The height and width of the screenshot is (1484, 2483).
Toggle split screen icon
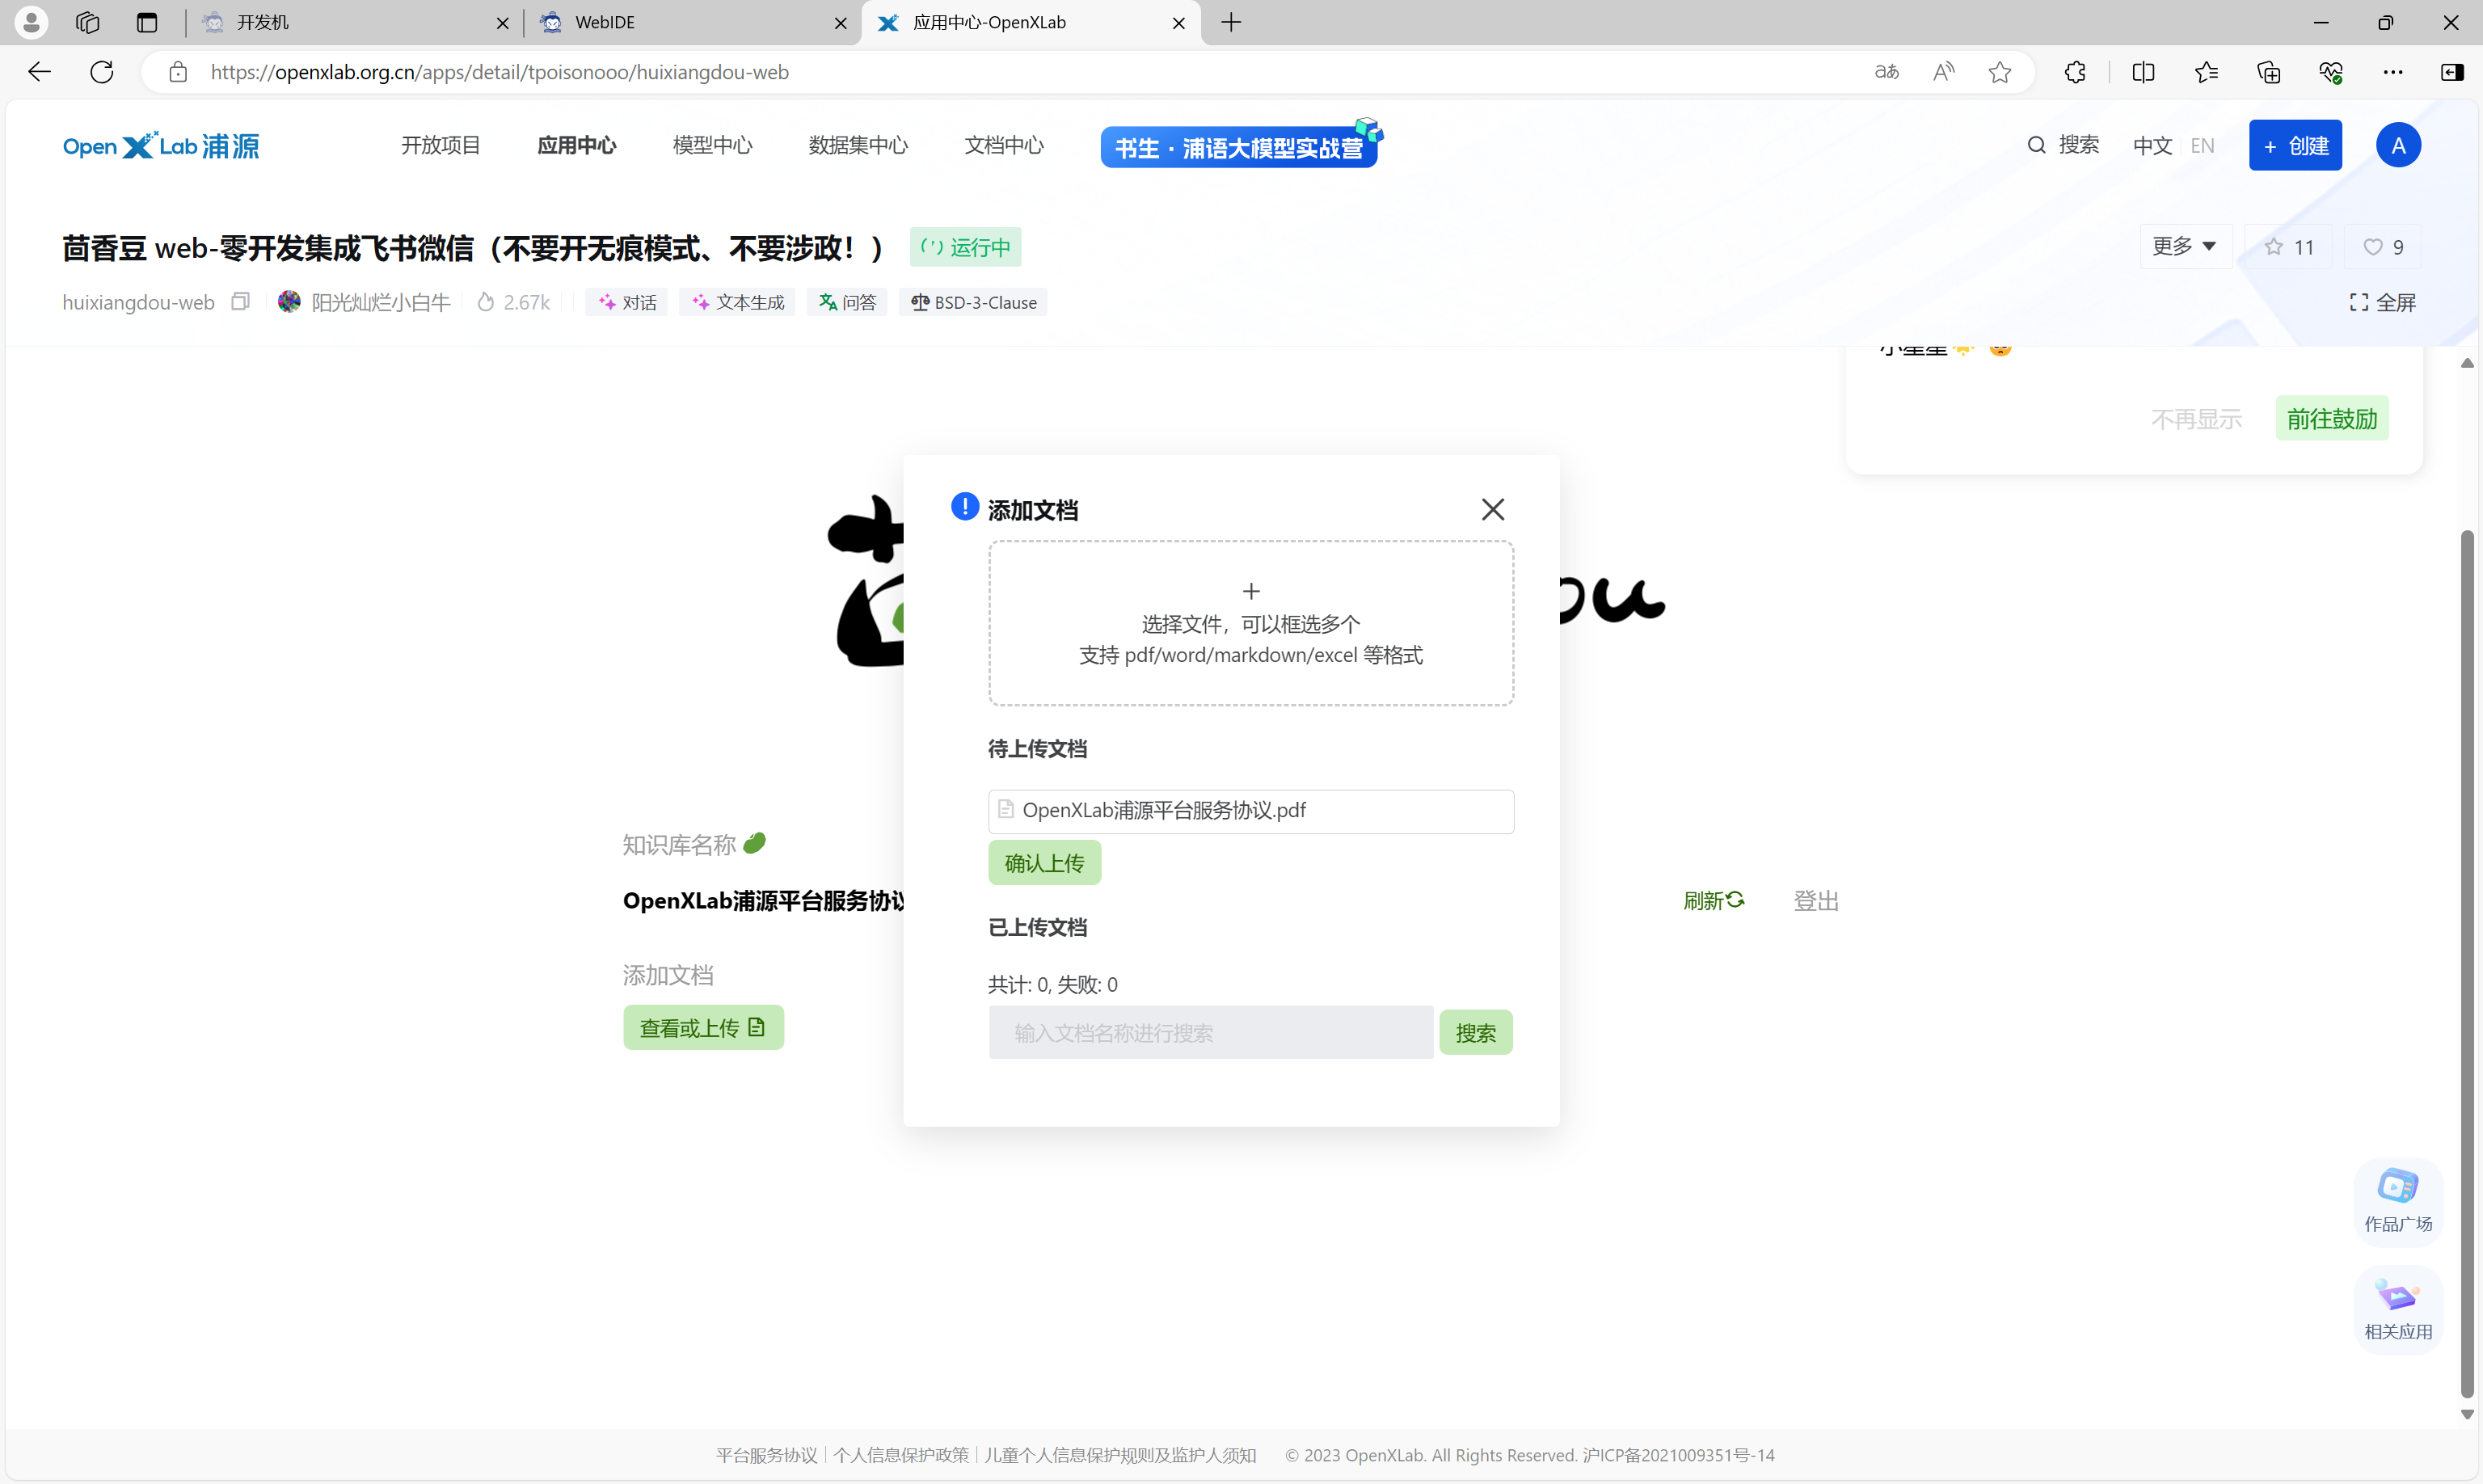[2143, 72]
